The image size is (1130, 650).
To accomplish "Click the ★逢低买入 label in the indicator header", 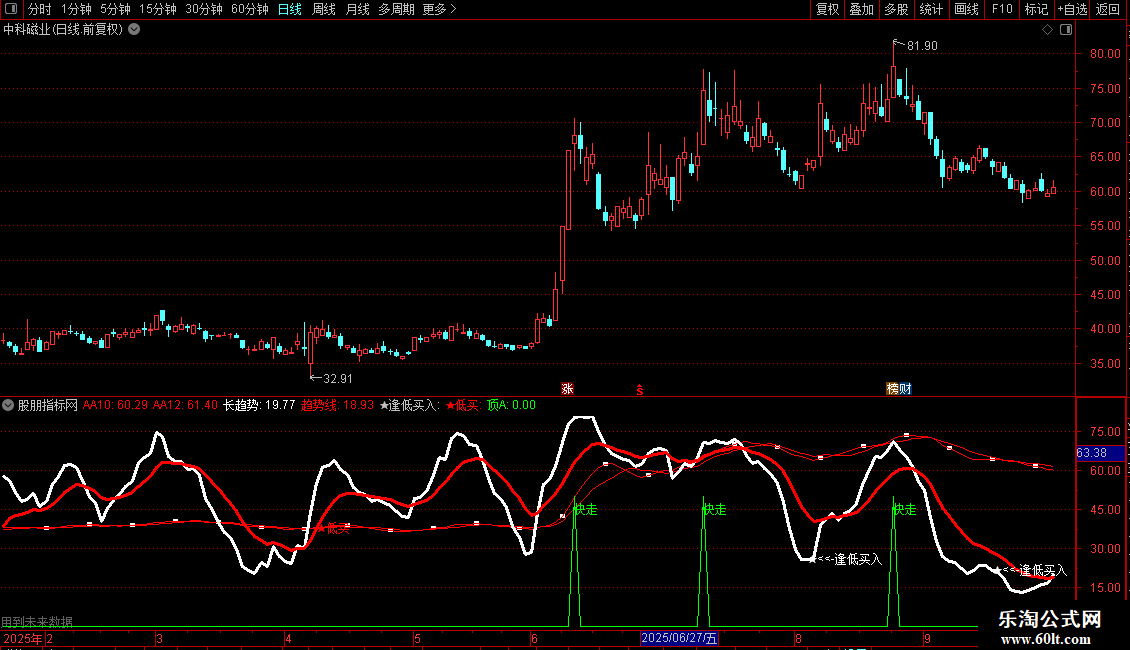I will click(409, 405).
